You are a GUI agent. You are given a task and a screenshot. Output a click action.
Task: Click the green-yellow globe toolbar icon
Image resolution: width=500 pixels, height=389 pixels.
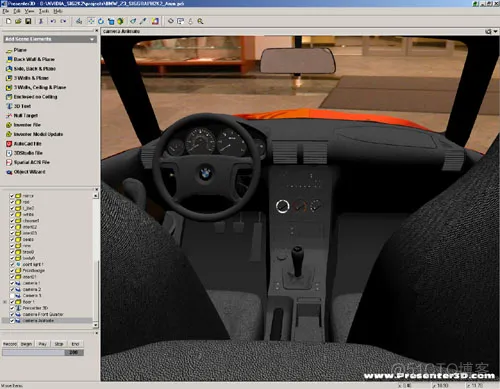(120, 21)
